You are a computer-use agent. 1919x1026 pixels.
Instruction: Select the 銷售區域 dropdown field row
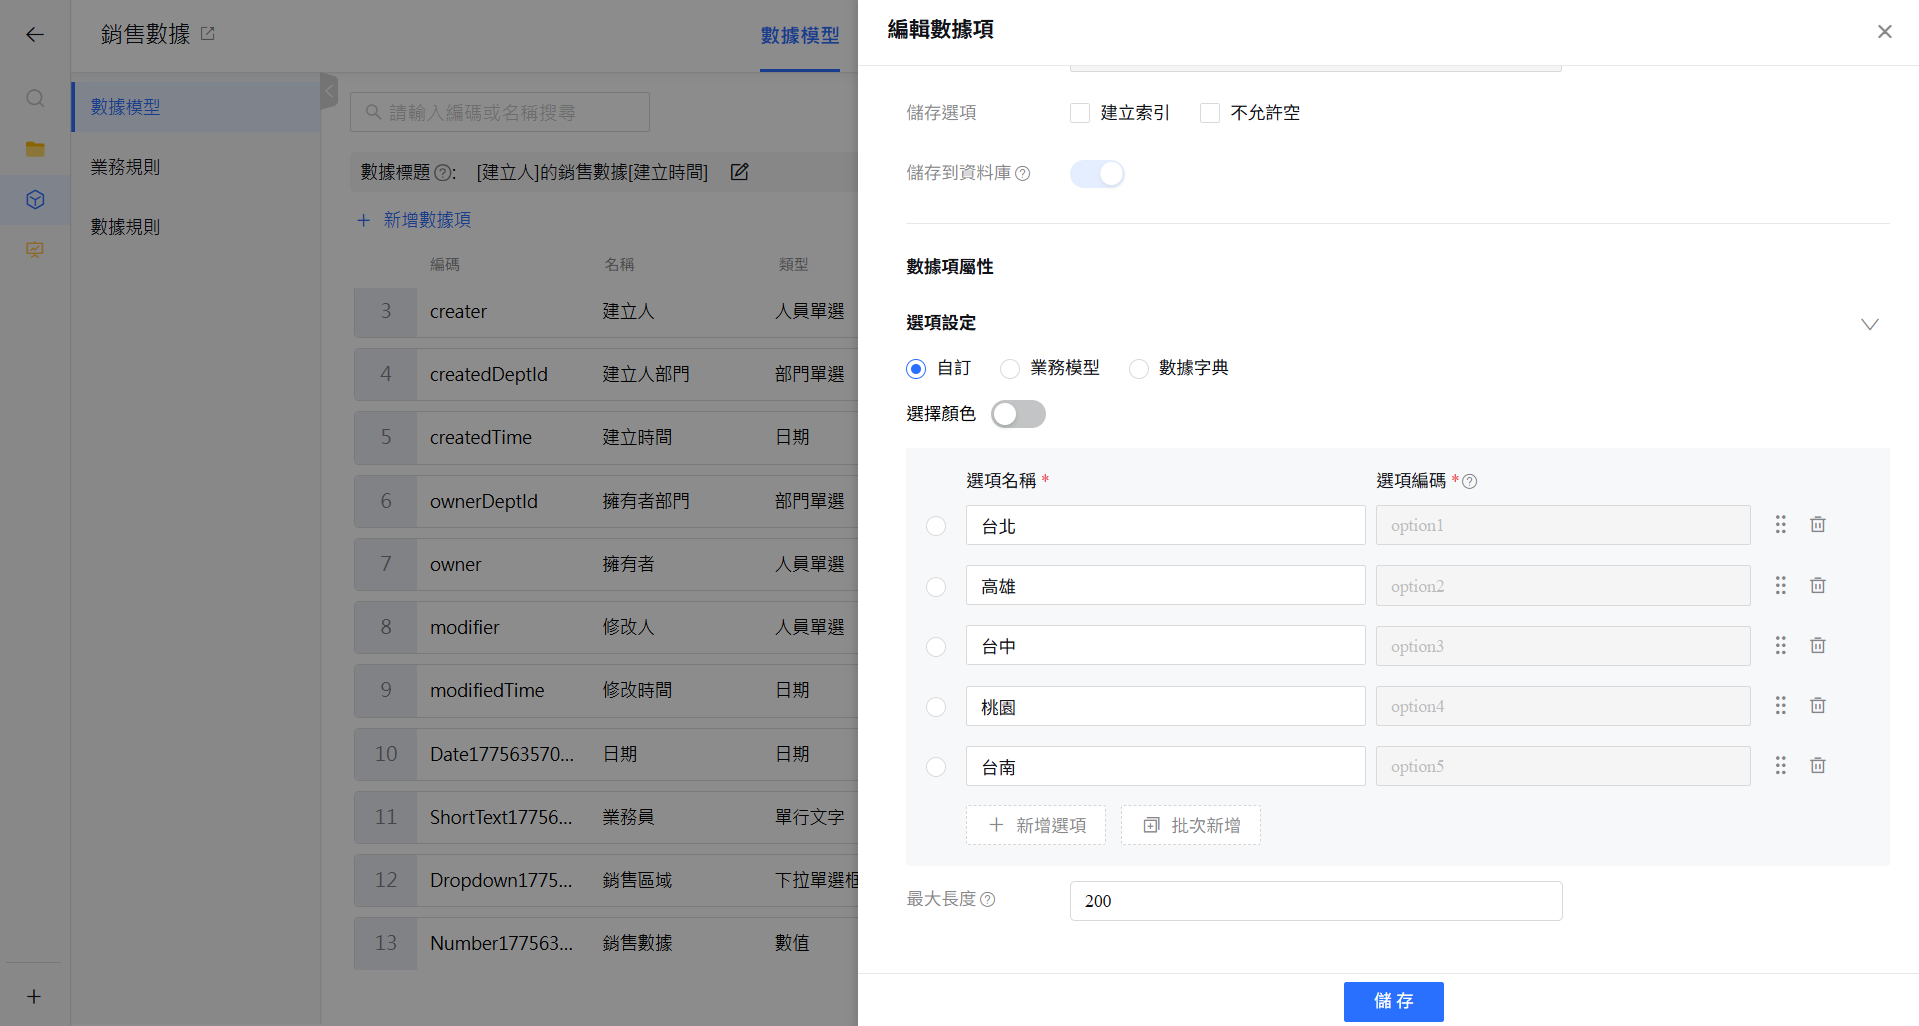point(606,880)
